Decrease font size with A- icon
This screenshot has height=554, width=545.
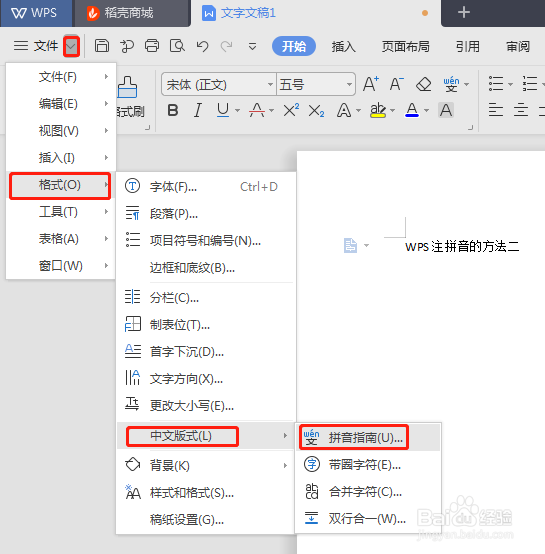coord(396,84)
